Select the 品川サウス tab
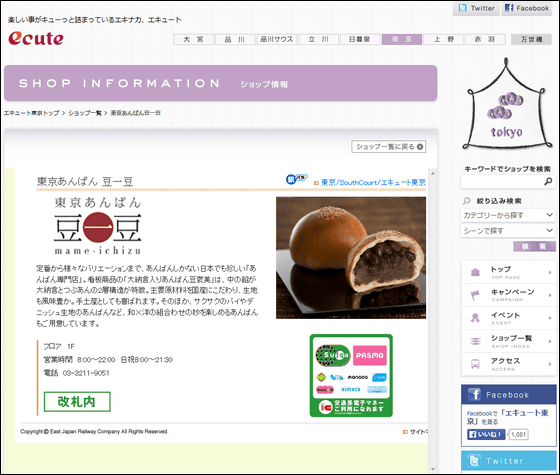 pos(277,39)
